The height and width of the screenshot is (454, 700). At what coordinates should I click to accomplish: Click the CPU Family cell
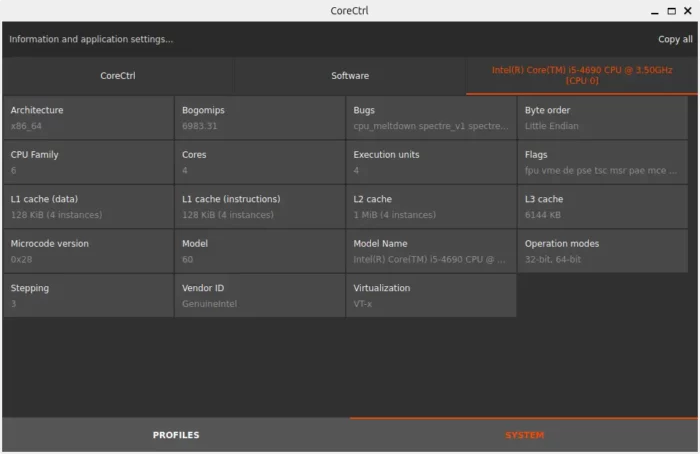(x=88, y=162)
